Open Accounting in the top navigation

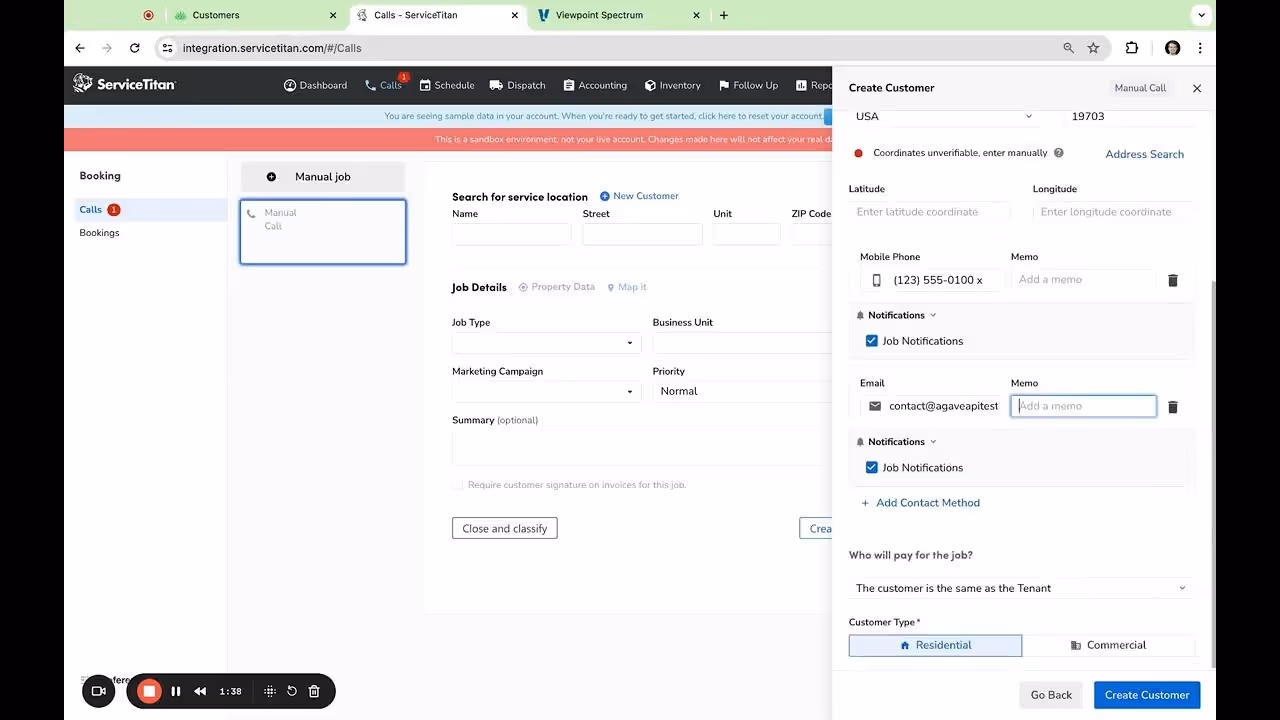point(595,85)
